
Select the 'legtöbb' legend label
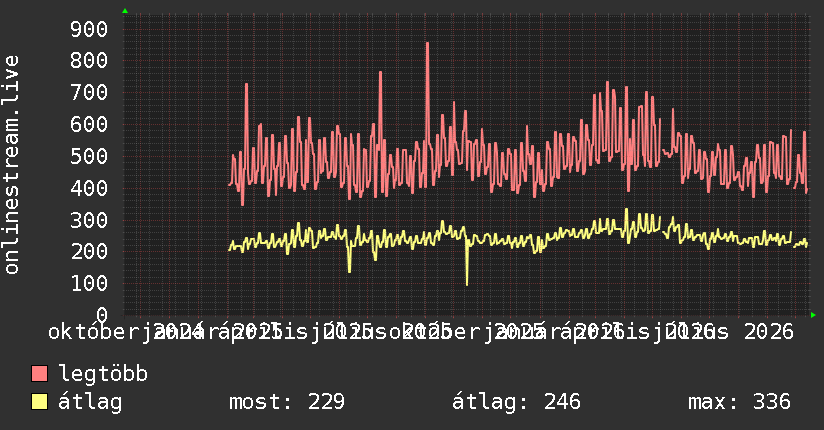(103, 374)
